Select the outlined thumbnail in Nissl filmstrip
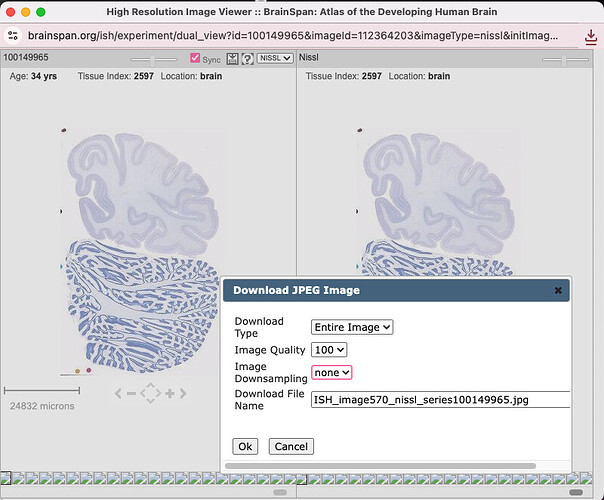Screen dimensions: 604x500 point(302,479)
